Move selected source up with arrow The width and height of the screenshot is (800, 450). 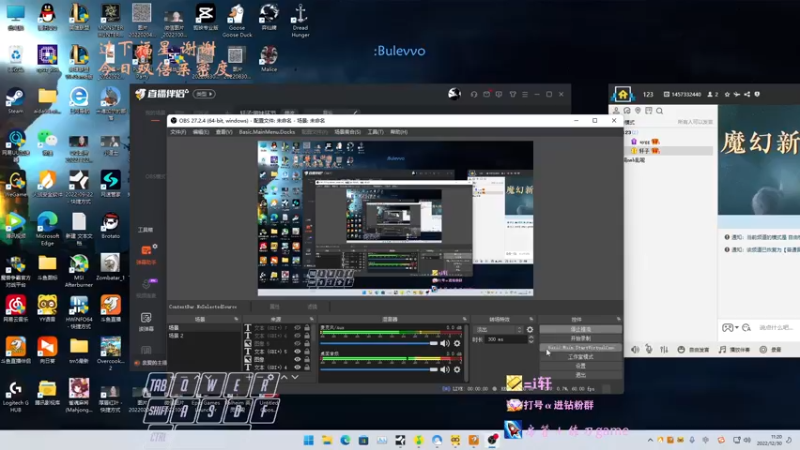[x=284, y=377]
